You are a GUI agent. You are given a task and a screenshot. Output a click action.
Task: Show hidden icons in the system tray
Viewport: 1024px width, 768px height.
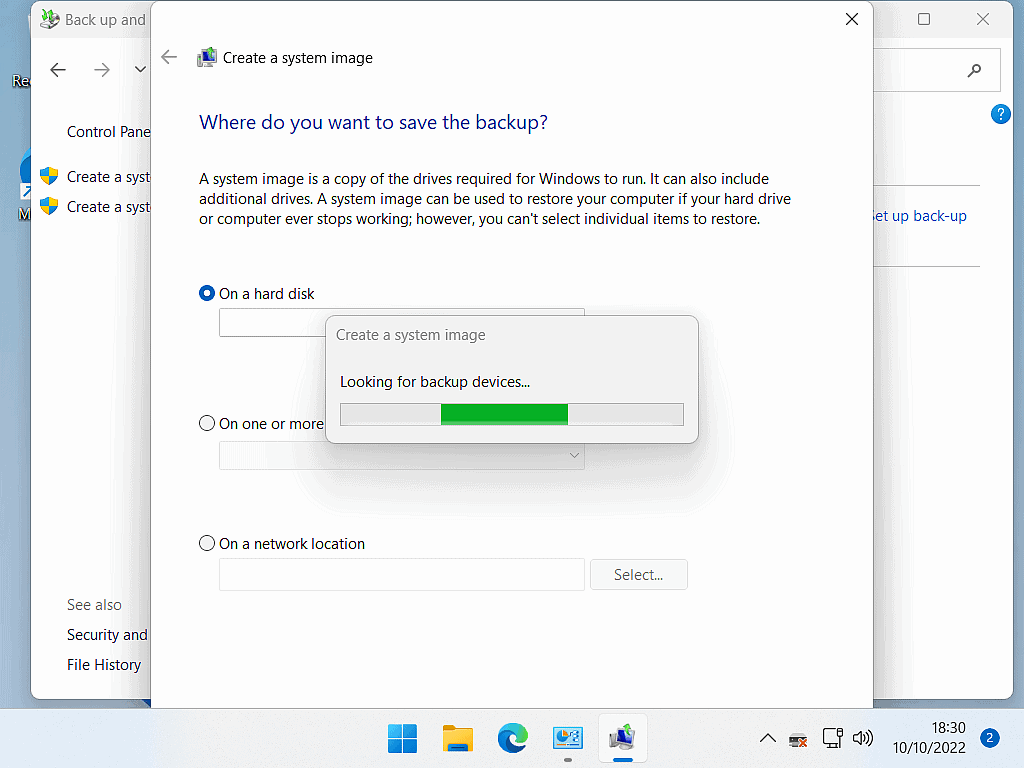(x=767, y=738)
